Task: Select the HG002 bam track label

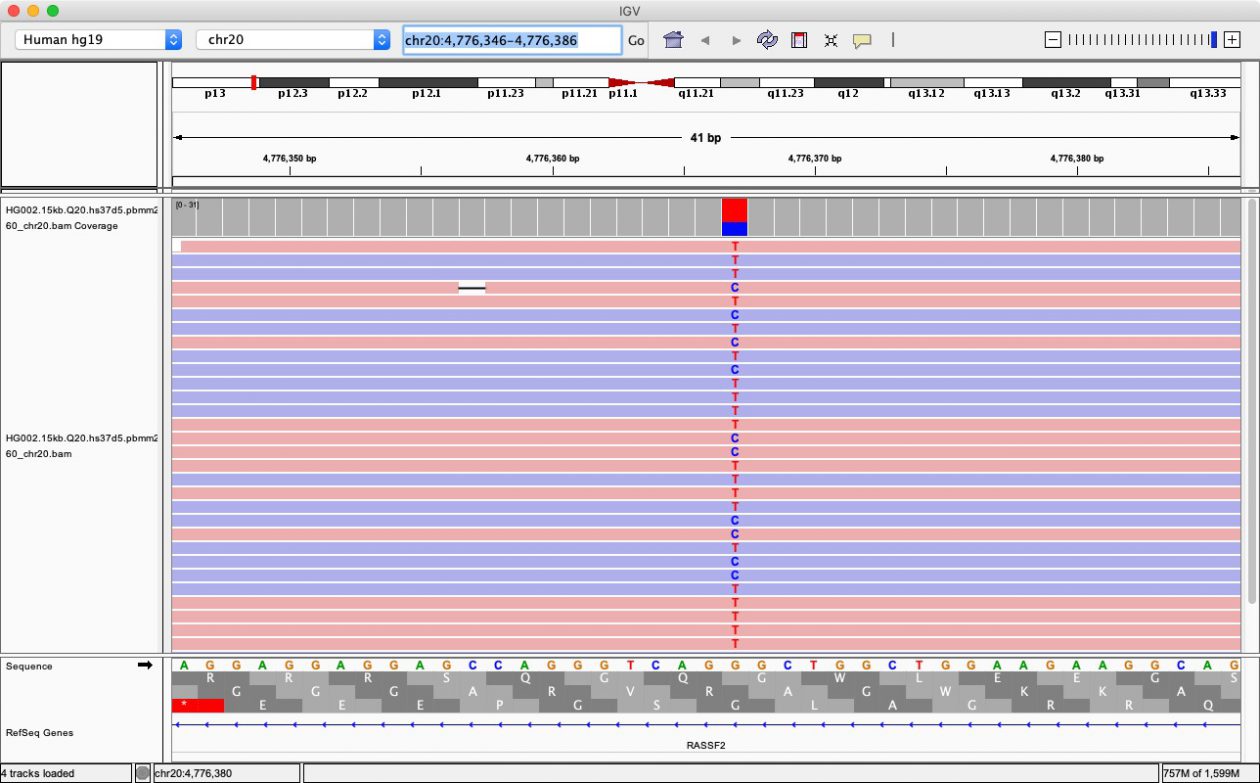Action: pos(80,446)
